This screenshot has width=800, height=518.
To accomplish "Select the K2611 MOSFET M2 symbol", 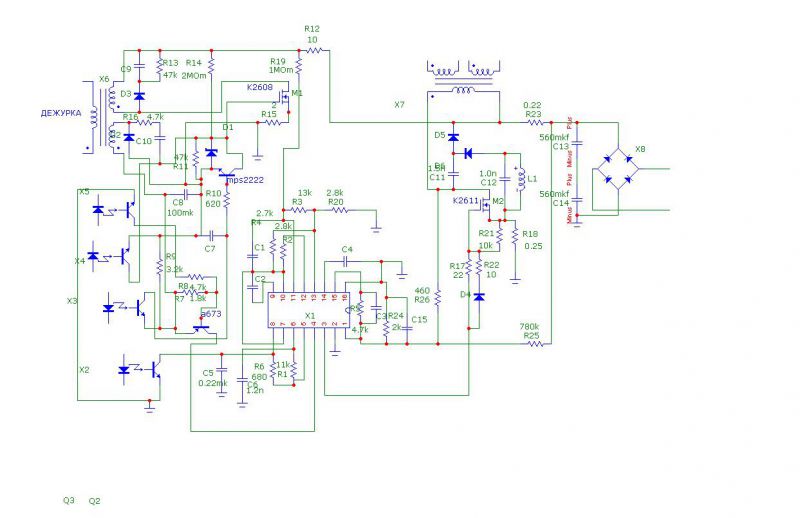I will click(x=488, y=207).
